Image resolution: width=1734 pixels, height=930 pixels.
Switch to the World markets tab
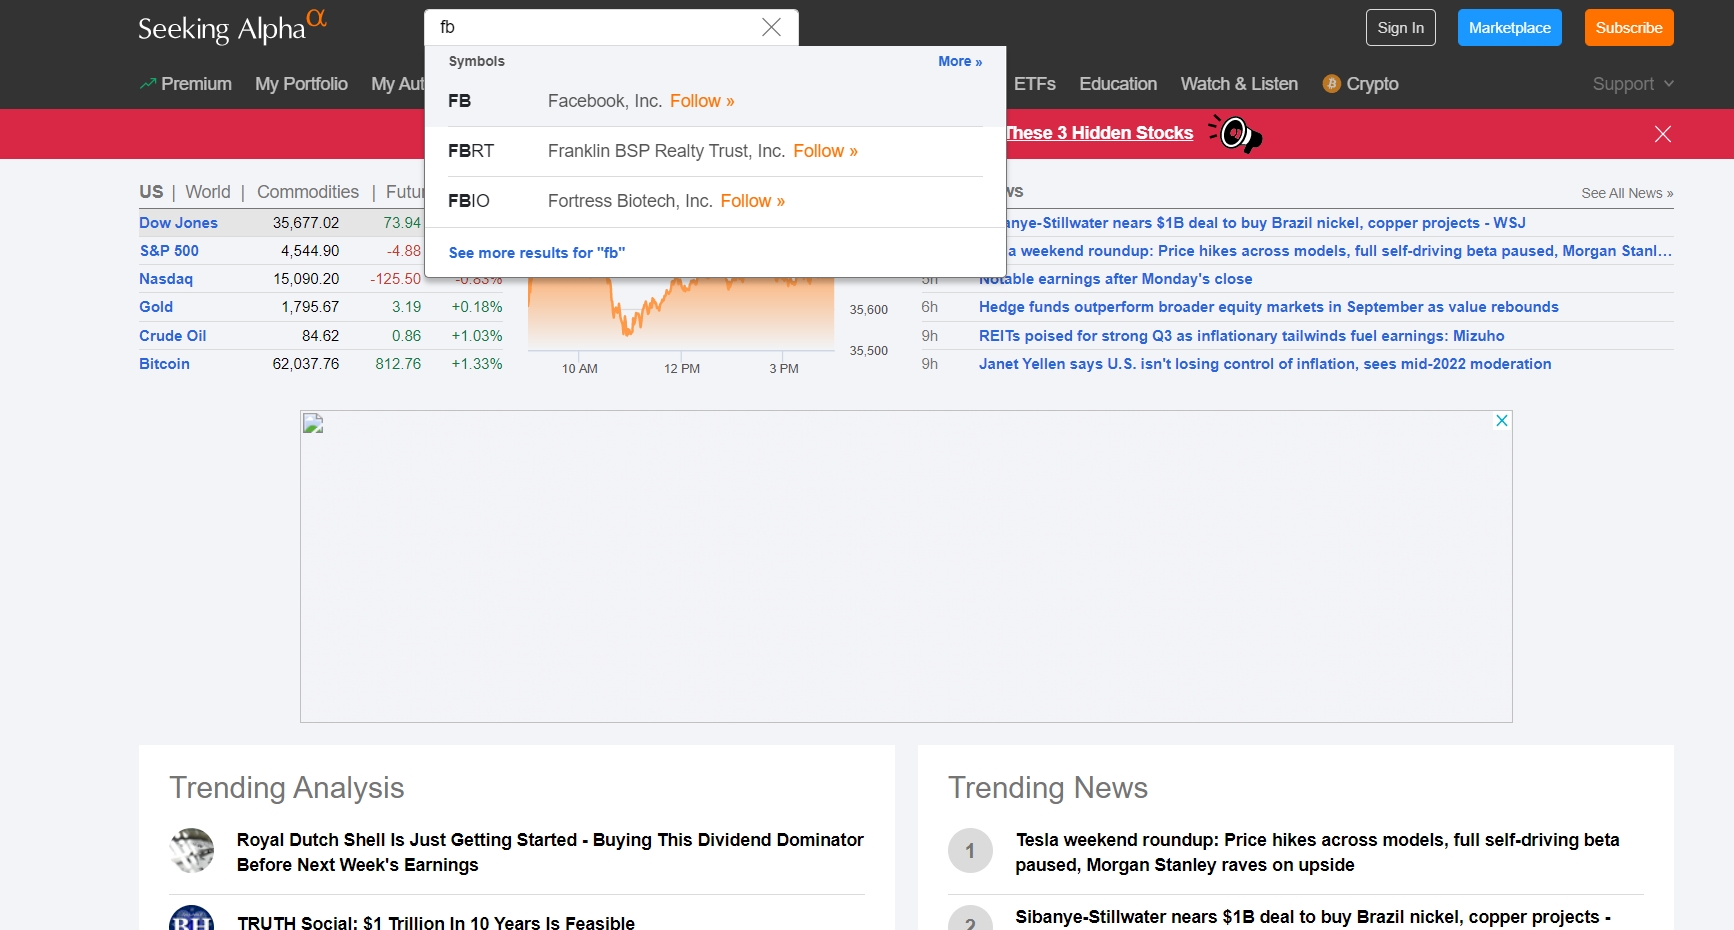[x=208, y=192]
